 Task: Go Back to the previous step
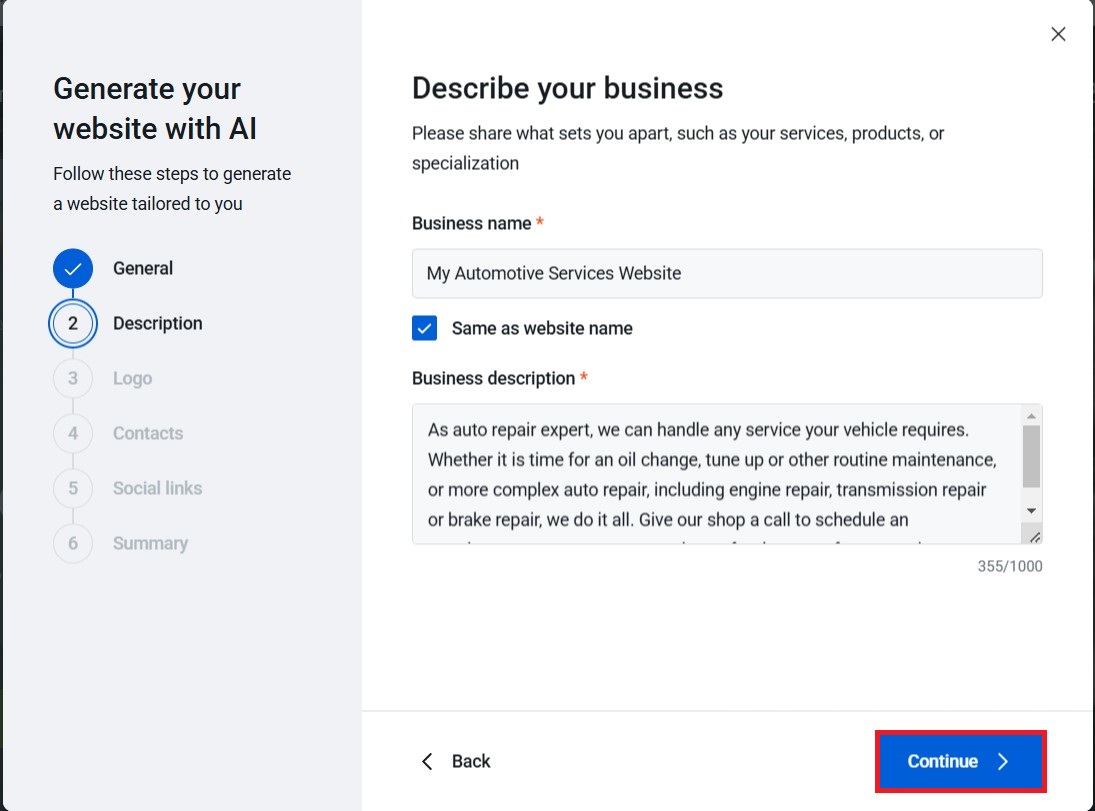[455, 762]
